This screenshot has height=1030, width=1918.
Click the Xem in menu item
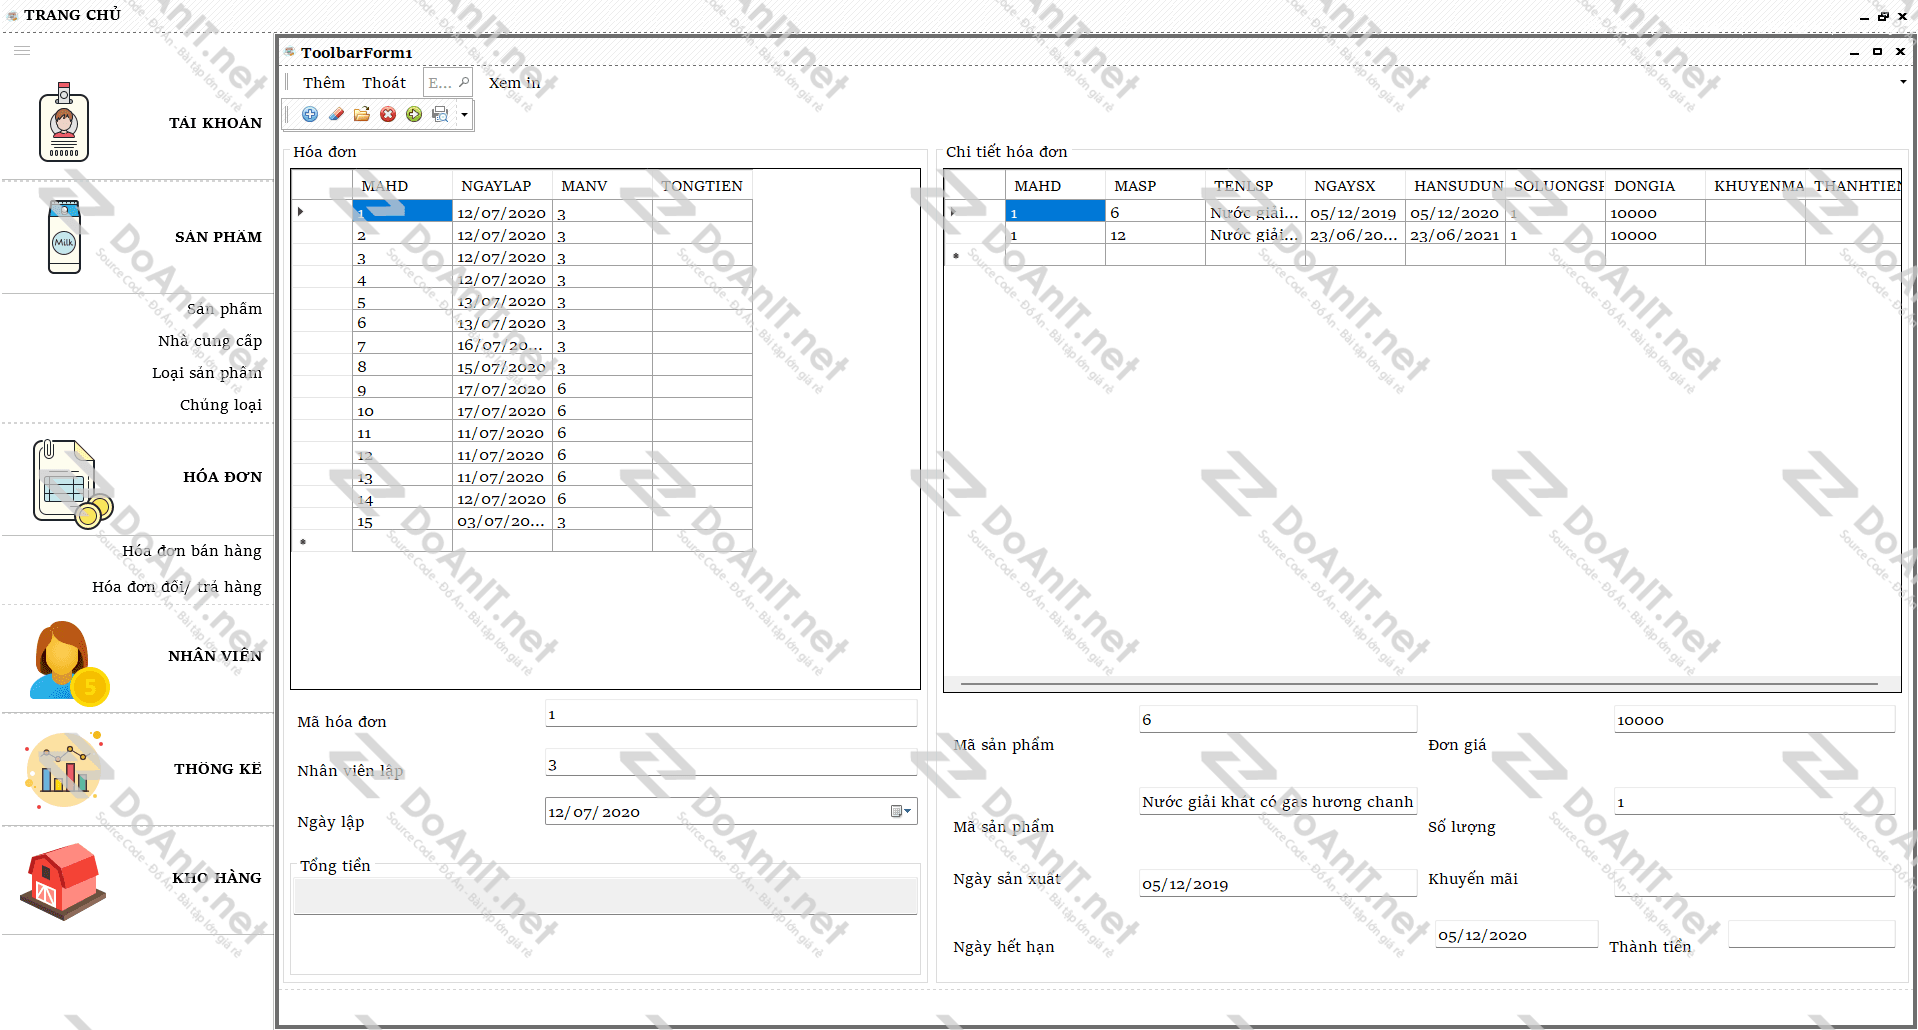pos(513,83)
